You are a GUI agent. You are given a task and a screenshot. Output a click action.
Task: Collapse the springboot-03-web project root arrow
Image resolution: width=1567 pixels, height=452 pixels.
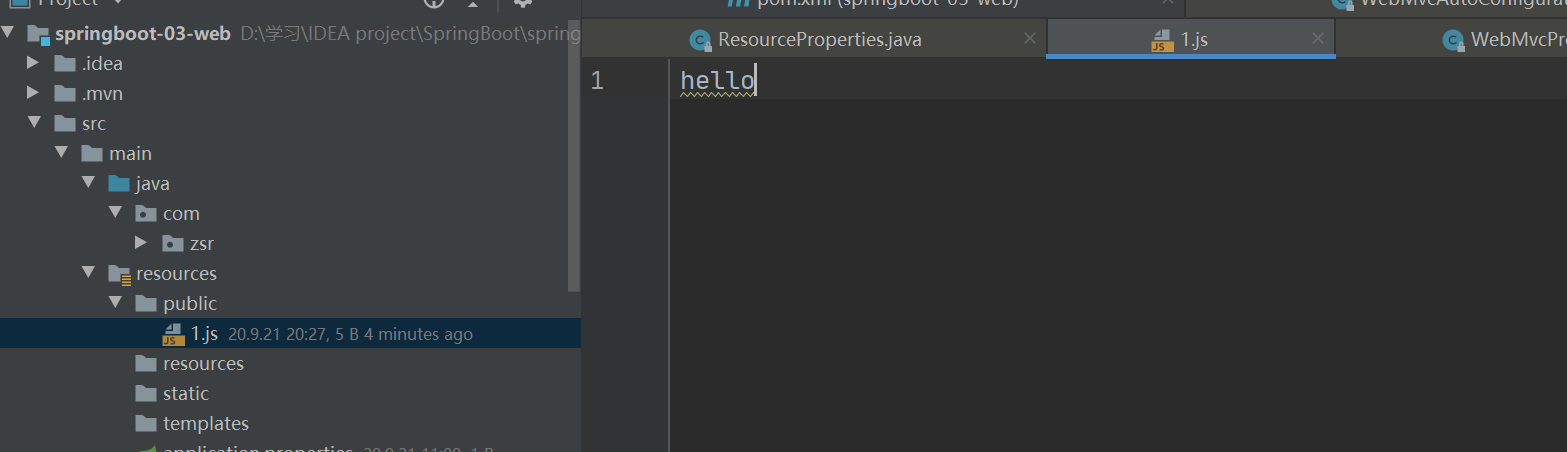[x=9, y=33]
